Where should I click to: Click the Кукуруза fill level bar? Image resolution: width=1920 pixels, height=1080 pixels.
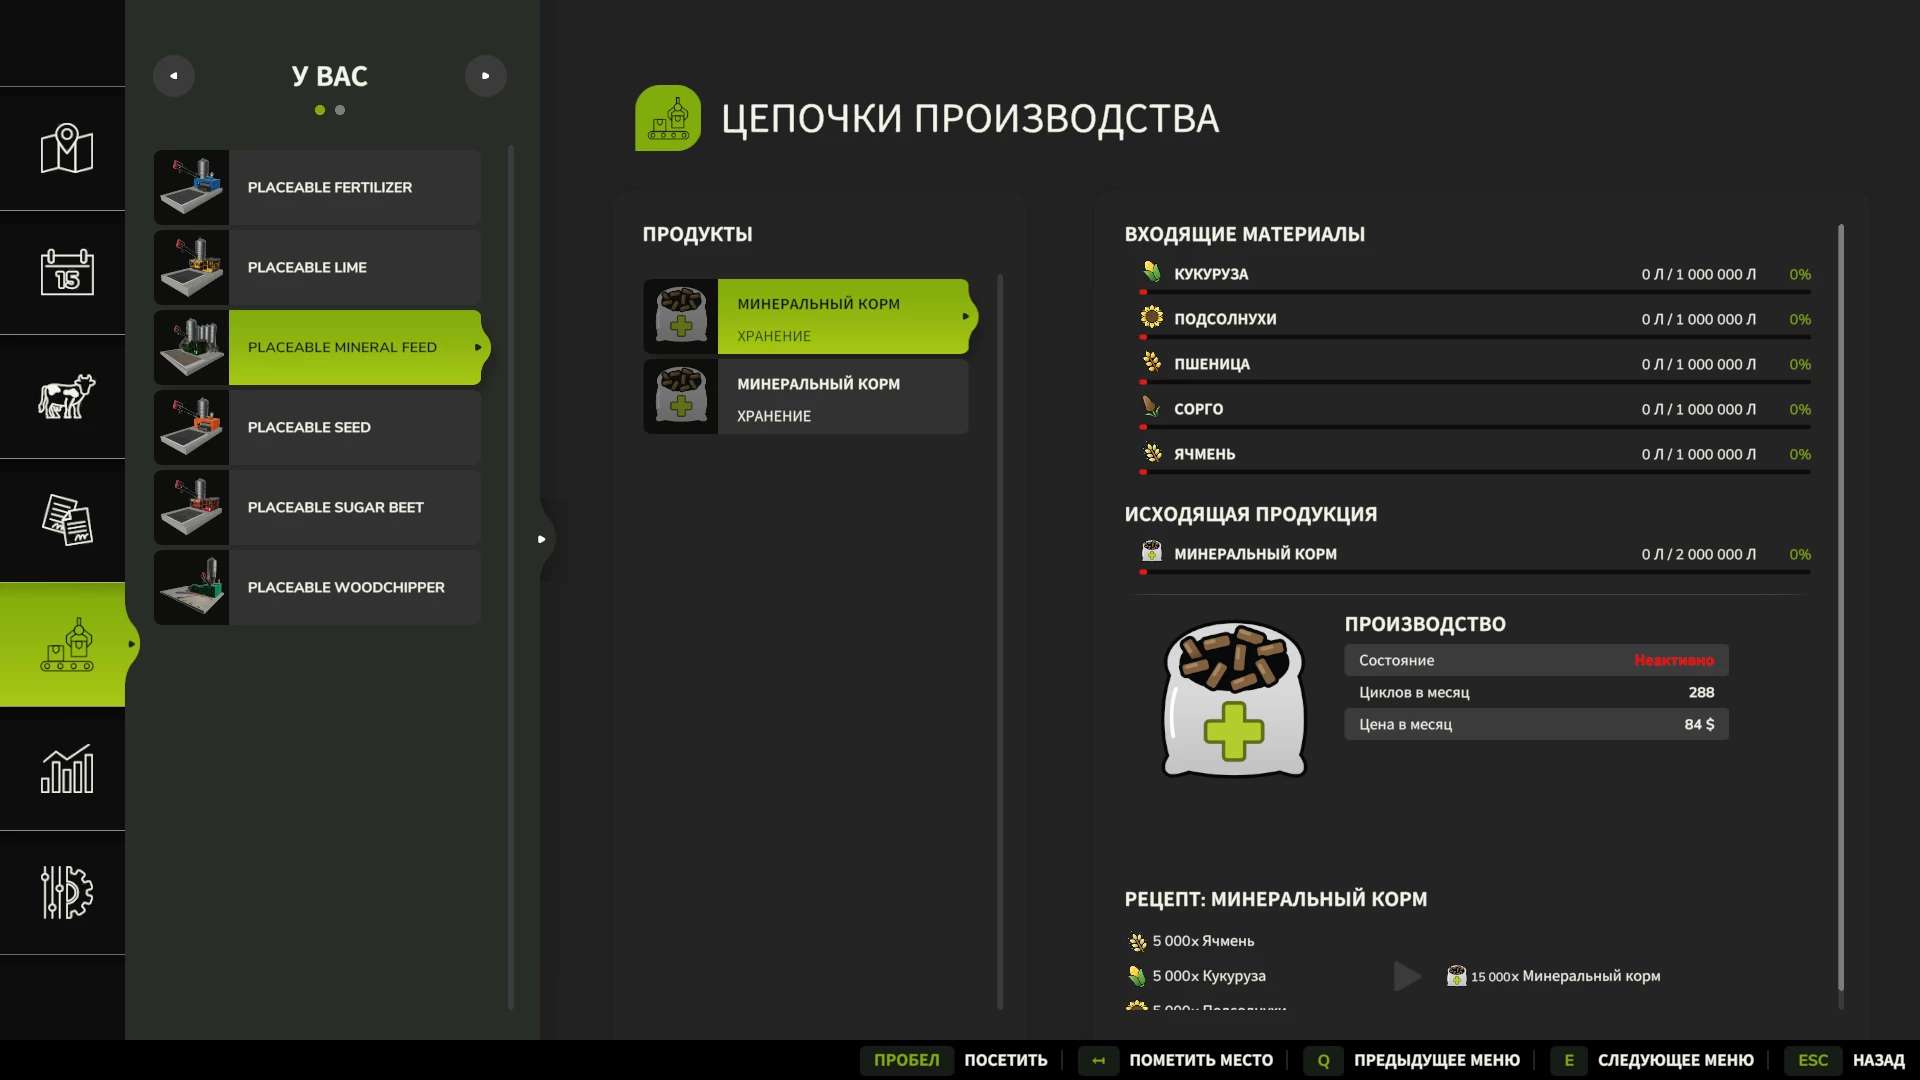pyautogui.click(x=1476, y=292)
